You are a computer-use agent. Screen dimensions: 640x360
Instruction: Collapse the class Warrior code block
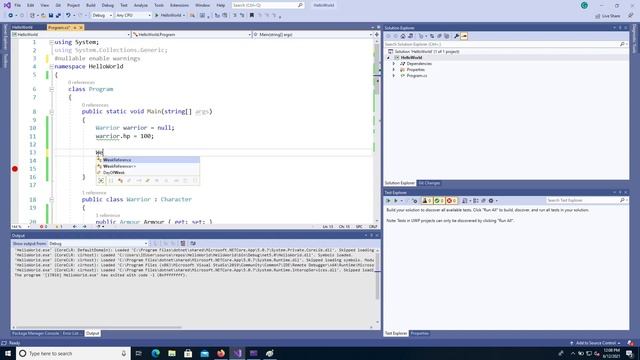click(51, 199)
